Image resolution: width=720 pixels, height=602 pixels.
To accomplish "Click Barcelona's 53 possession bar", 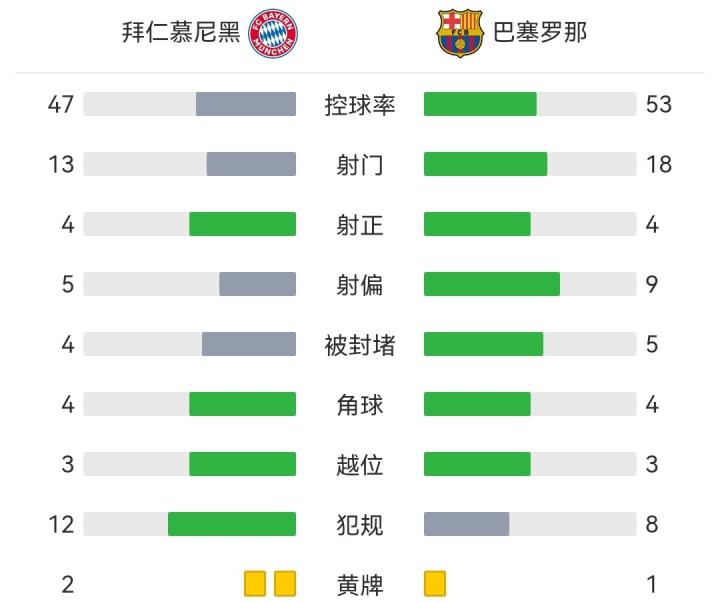I will [x=480, y=104].
